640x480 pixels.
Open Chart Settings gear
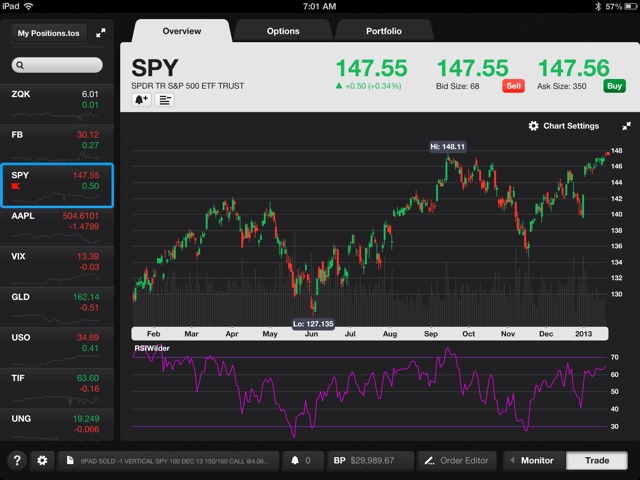(533, 126)
